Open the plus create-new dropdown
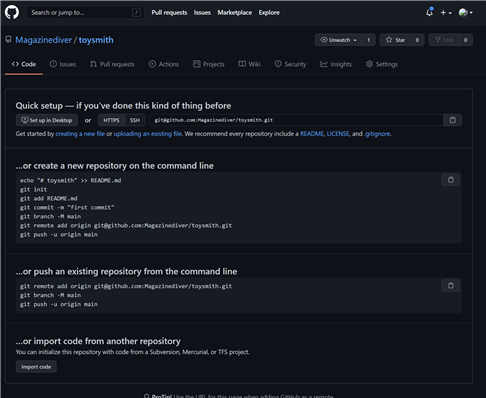This screenshot has width=486, height=398. point(446,13)
